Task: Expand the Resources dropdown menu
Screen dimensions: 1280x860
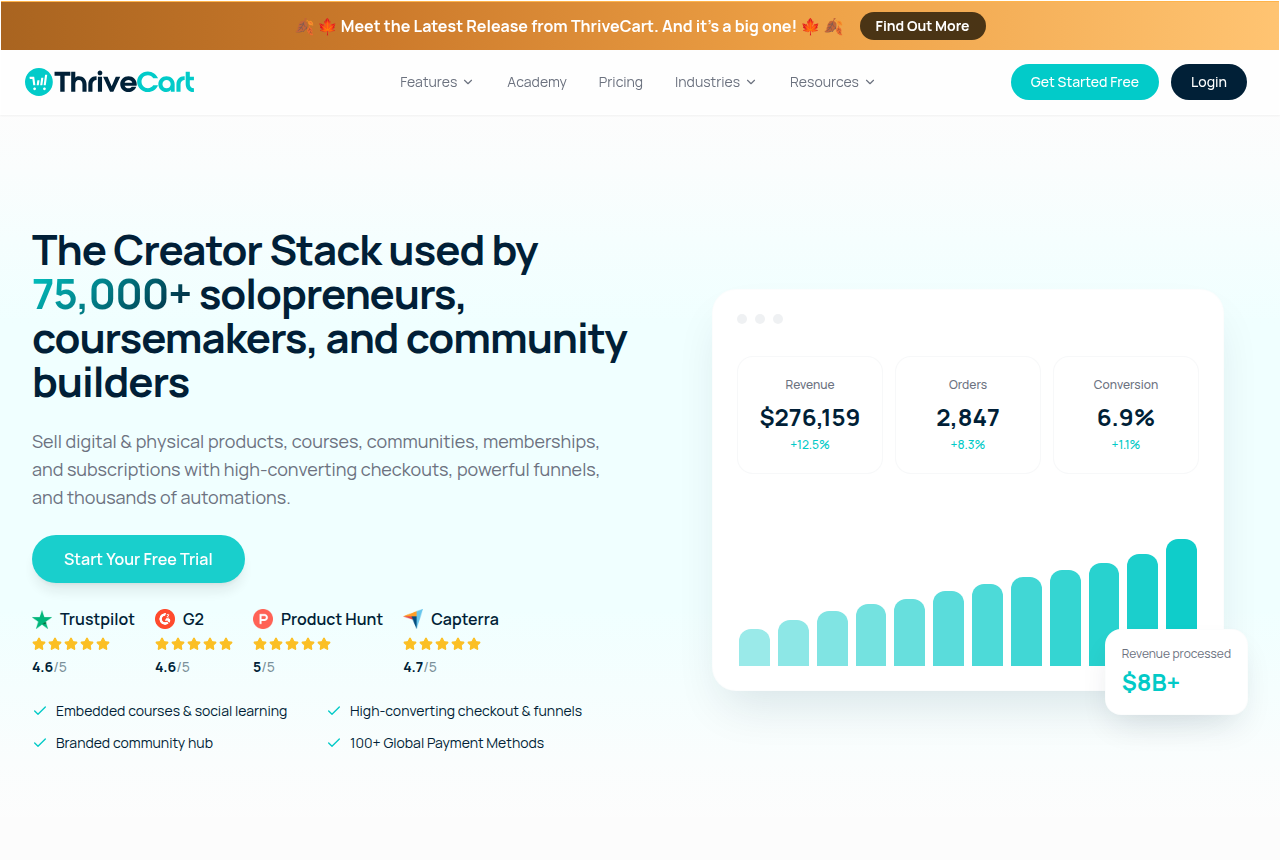Action: click(832, 82)
